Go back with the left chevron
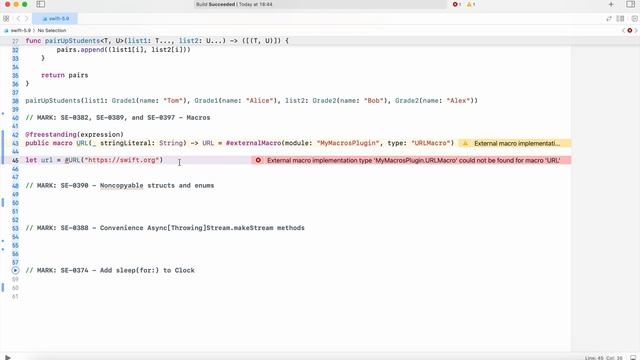The image size is (640, 360). (18, 18)
